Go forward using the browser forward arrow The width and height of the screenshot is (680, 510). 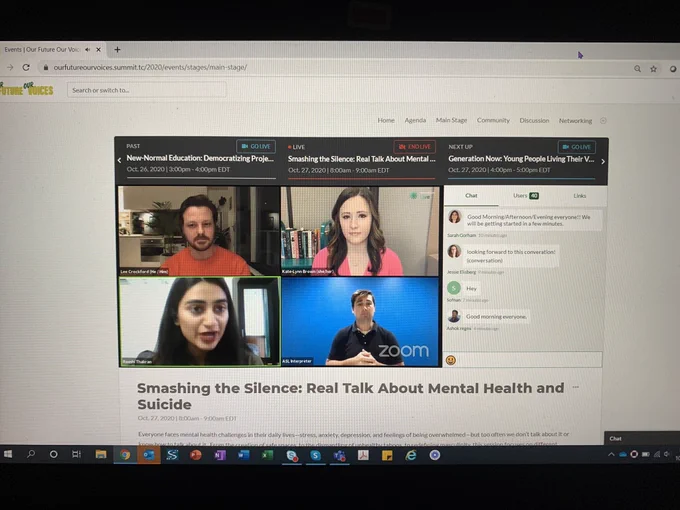click(x=10, y=67)
